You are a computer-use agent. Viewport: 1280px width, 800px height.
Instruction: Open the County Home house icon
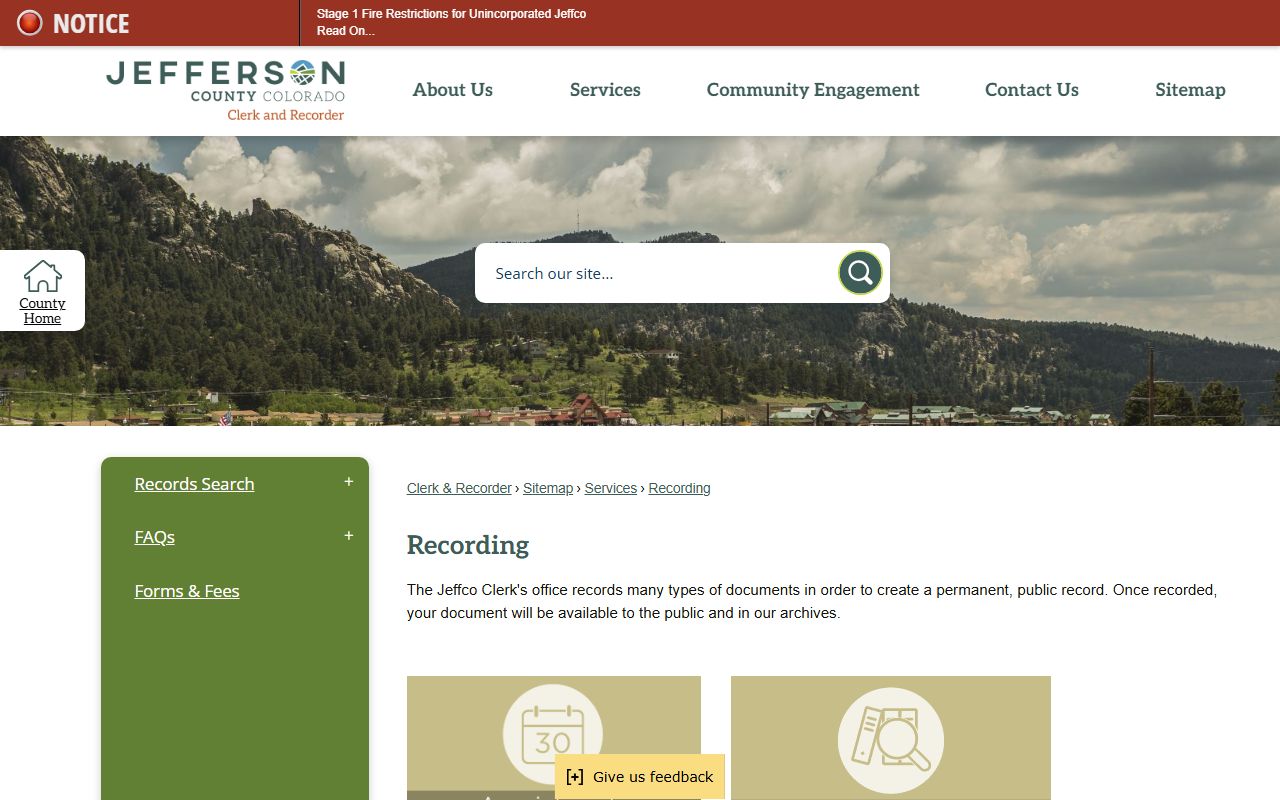pyautogui.click(x=42, y=276)
